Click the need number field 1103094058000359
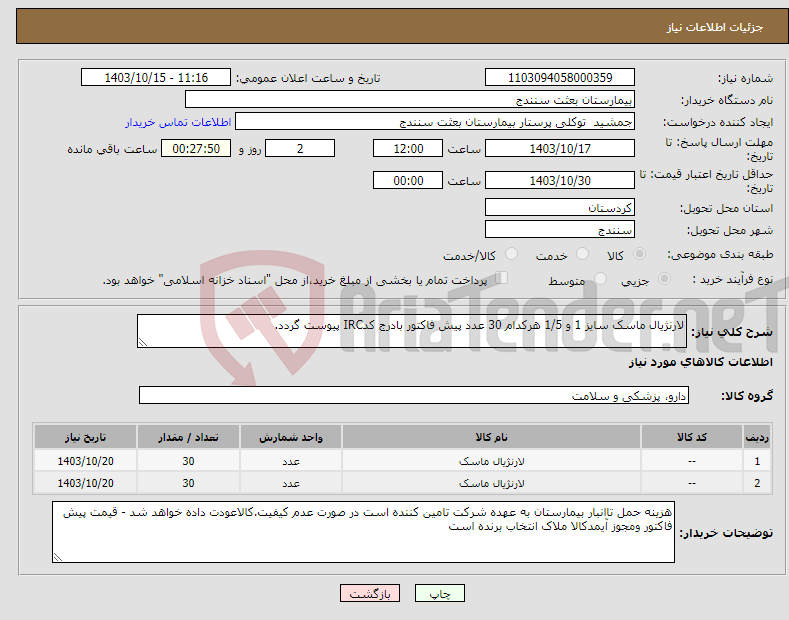789x620 pixels. click(x=560, y=78)
